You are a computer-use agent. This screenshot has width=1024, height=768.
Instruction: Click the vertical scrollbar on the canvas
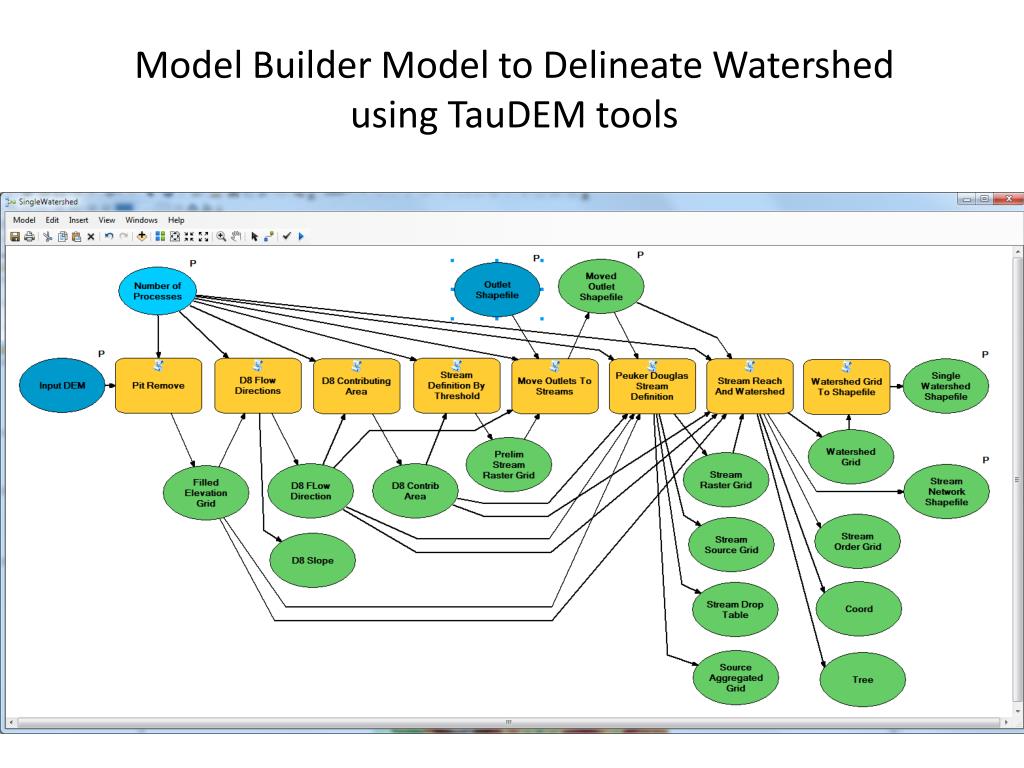(x=1017, y=479)
